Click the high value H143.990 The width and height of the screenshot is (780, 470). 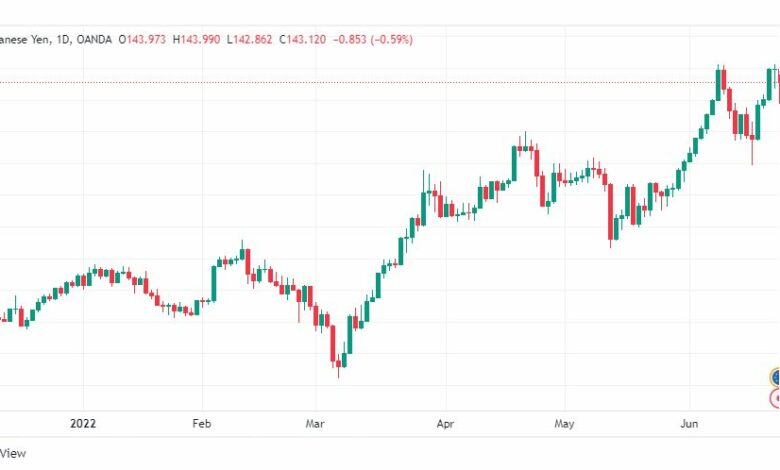point(196,39)
